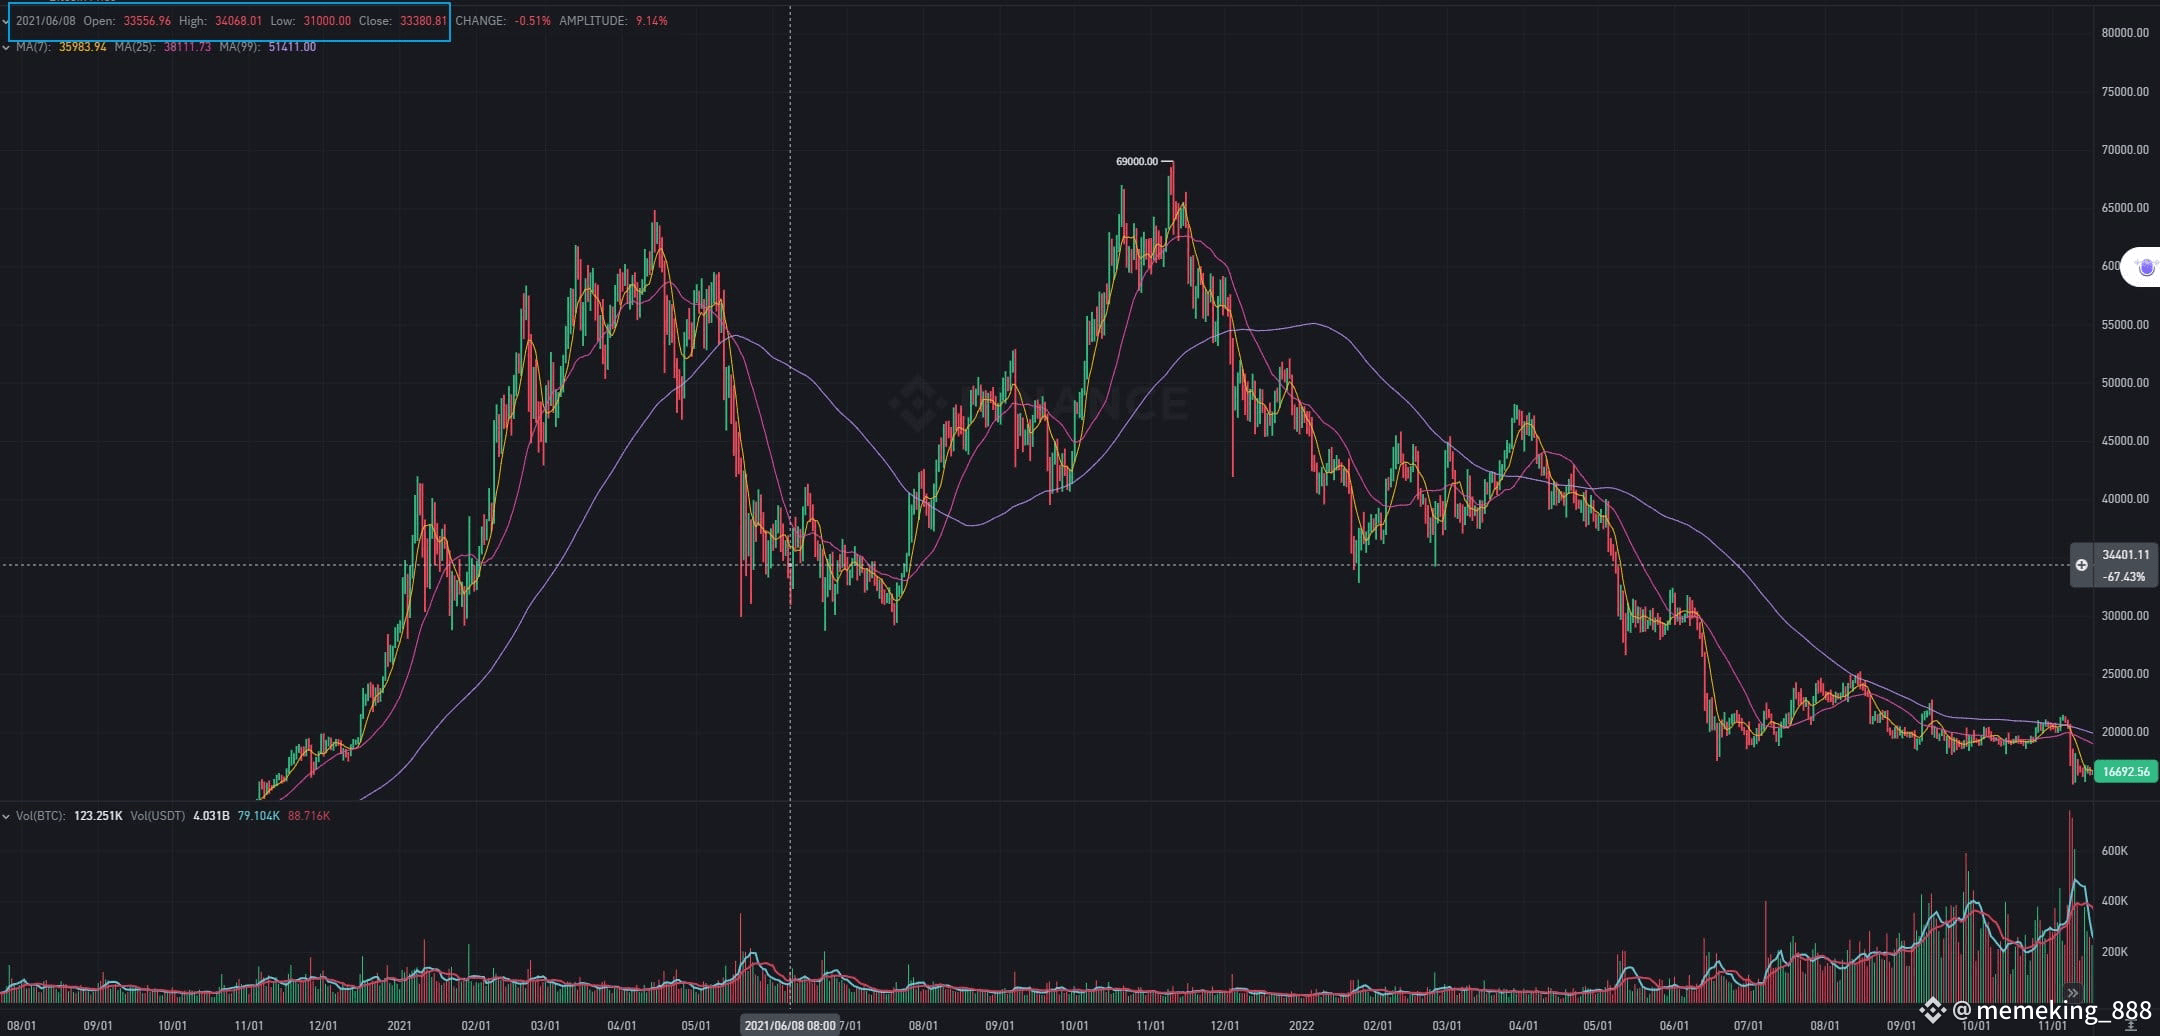
Task: Click the crosshair percentage label -67.43%
Action: (2124, 577)
